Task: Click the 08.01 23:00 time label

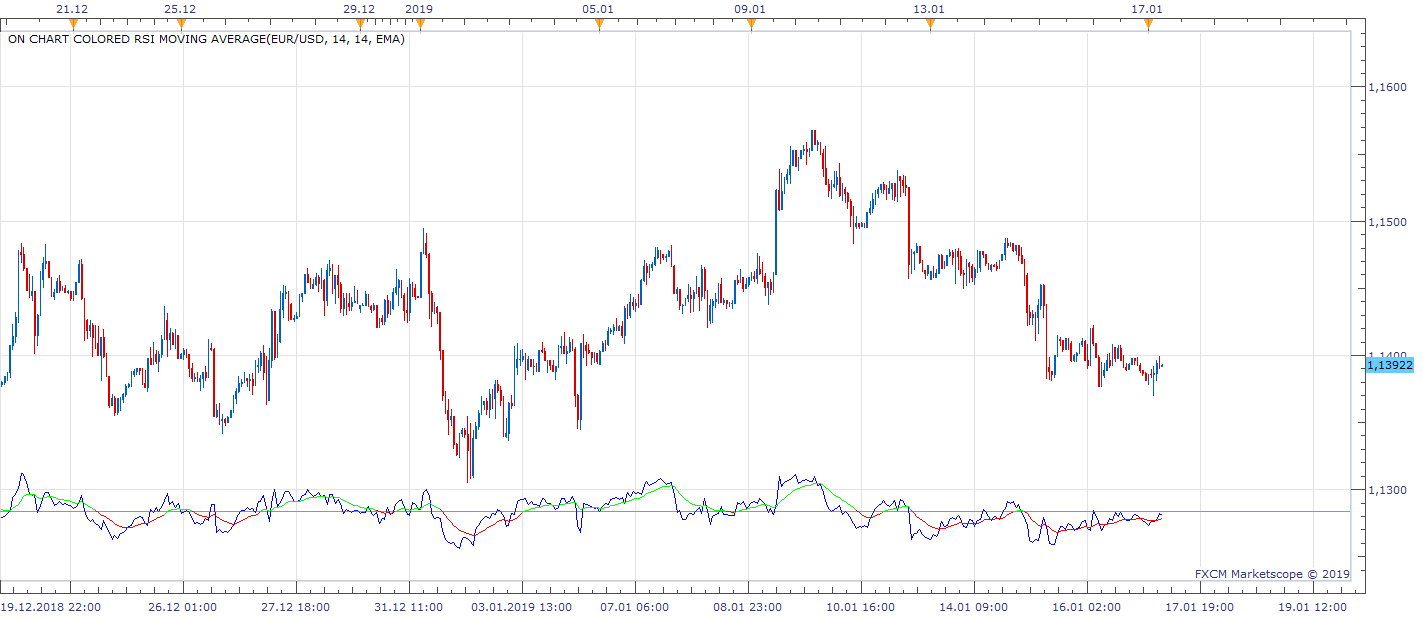Action: pos(747,607)
